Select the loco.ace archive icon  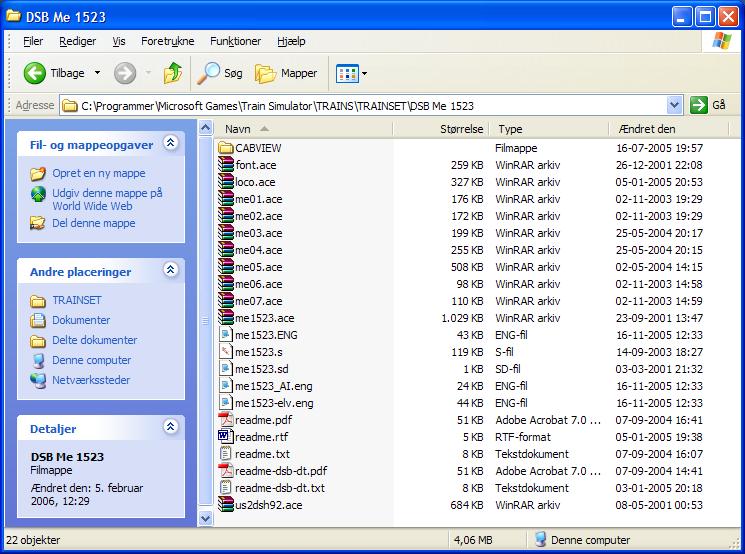point(226,182)
